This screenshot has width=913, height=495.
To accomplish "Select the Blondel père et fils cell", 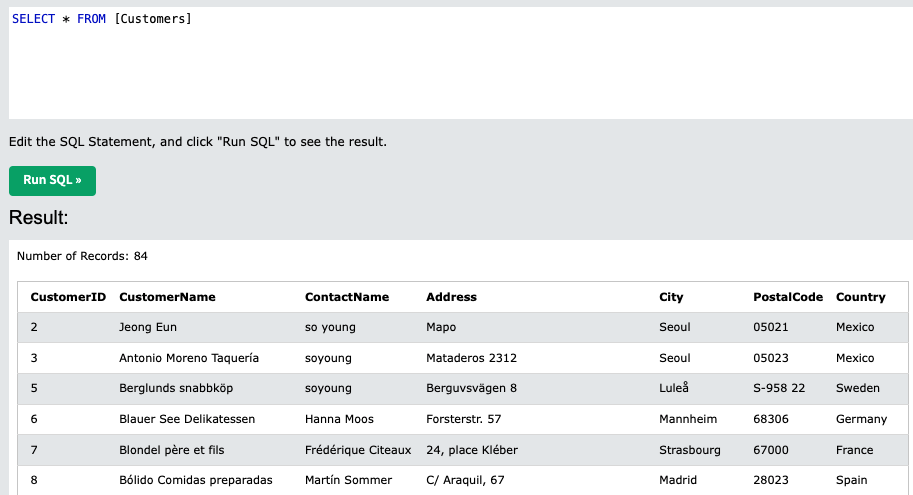I will click(172, 450).
